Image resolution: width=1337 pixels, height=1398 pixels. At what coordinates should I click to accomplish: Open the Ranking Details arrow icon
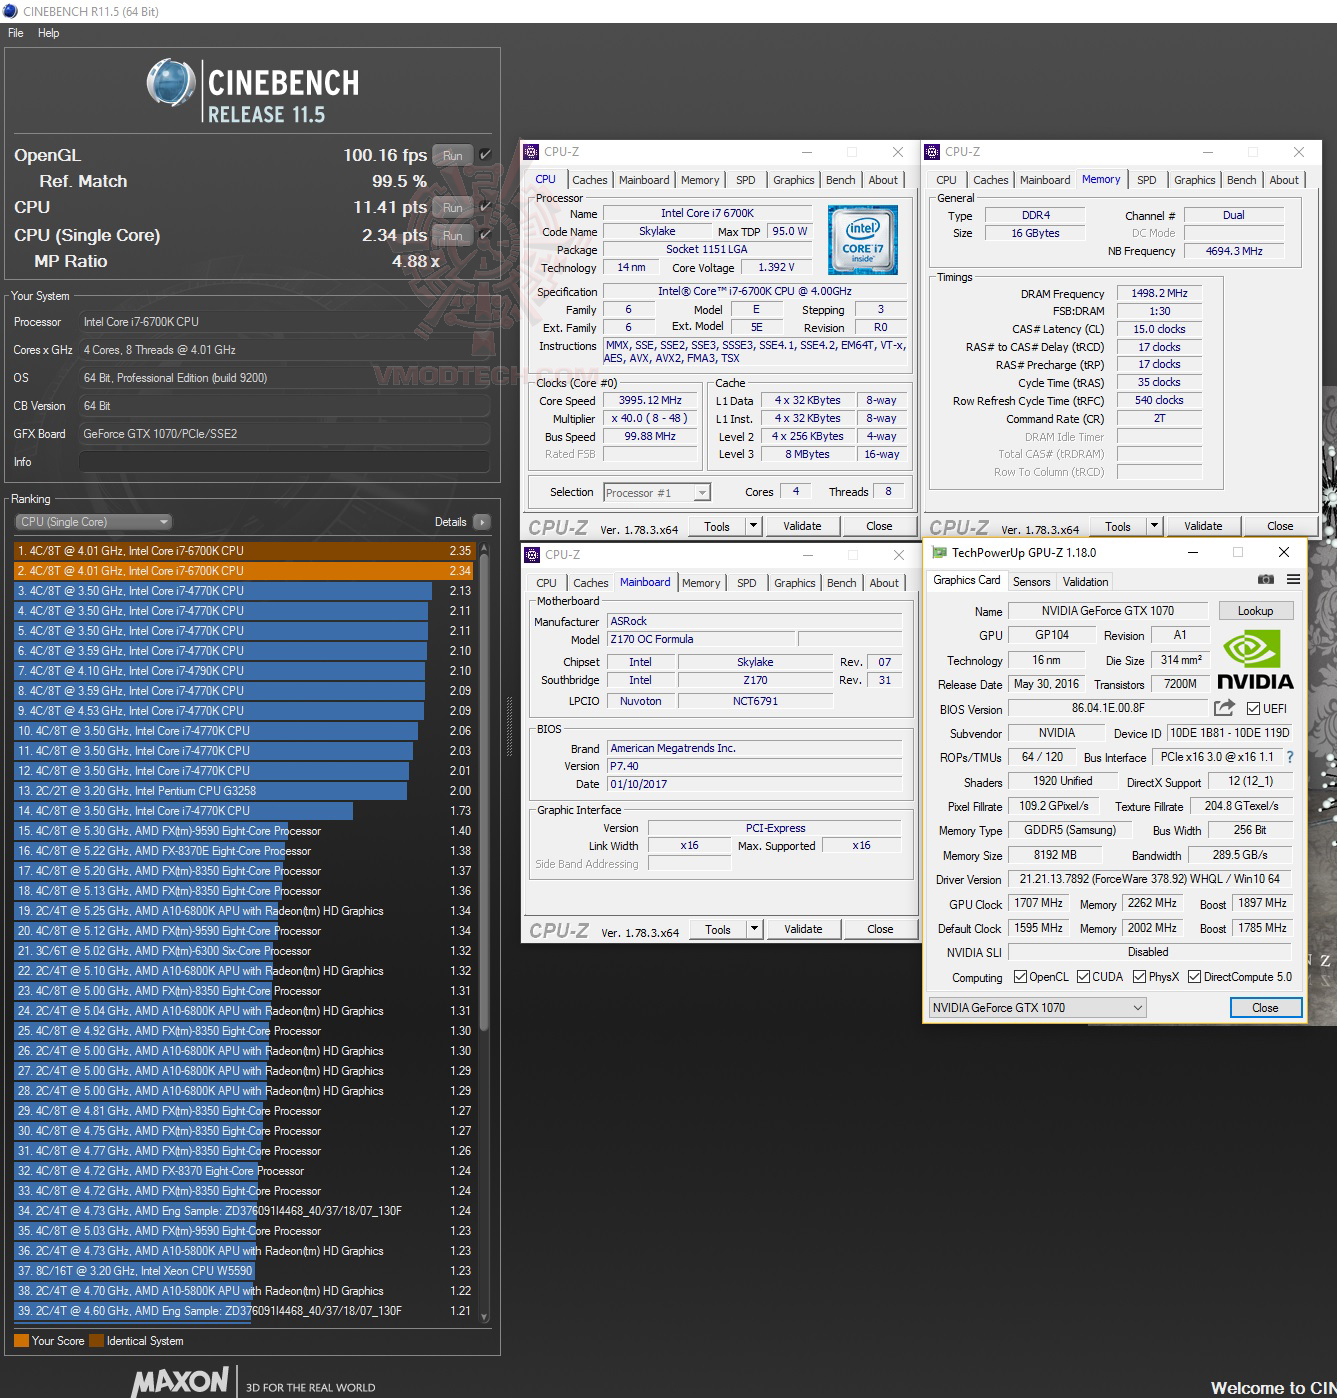click(x=482, y=522)
